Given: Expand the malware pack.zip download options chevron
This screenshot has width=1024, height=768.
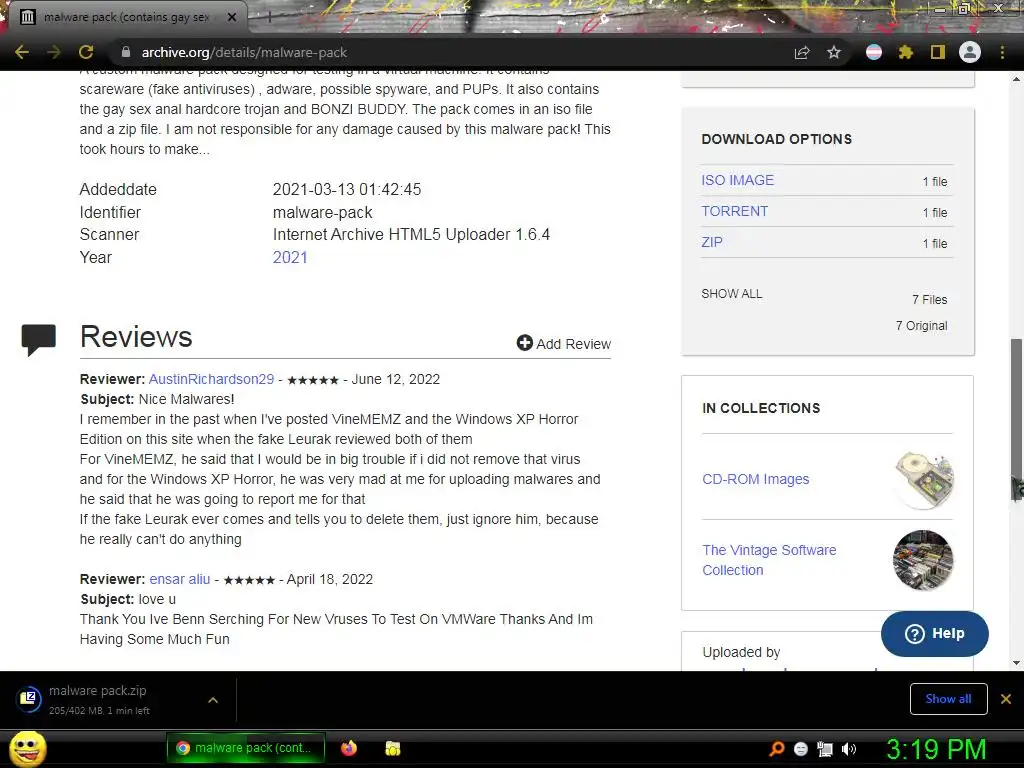Looking at the screenshot, I should (x=213, y=700).
